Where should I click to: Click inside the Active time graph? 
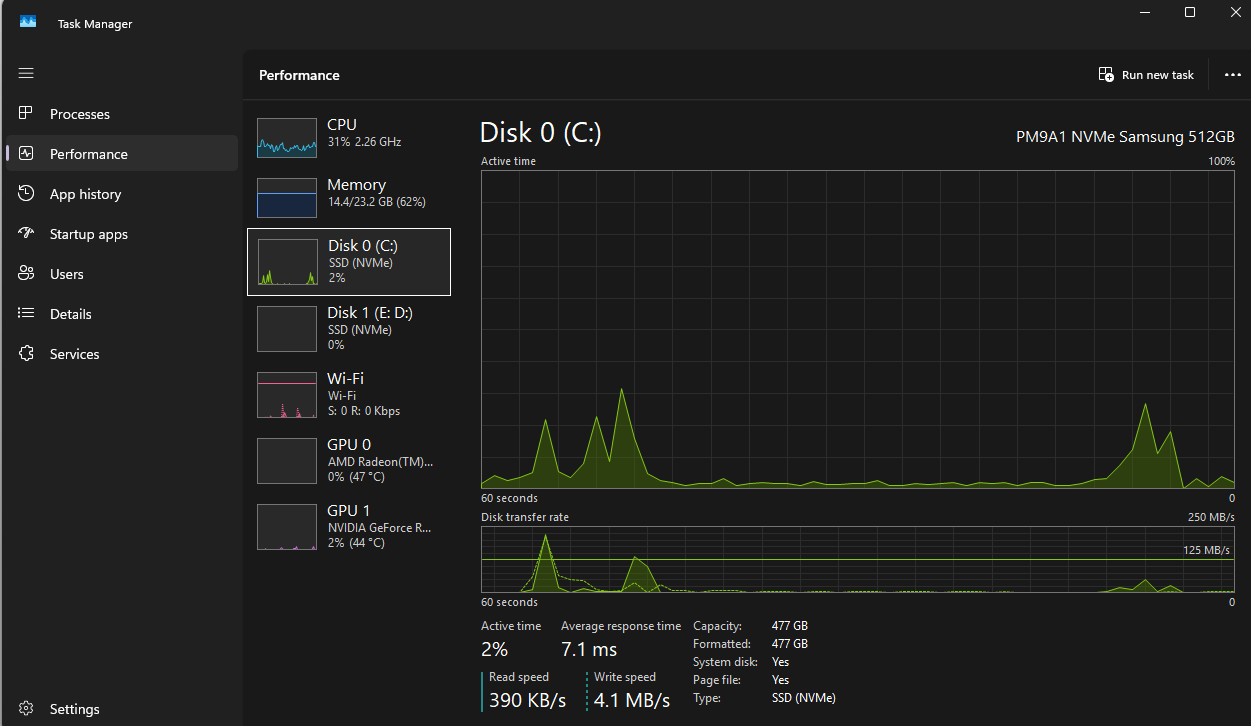click(858, 329)
